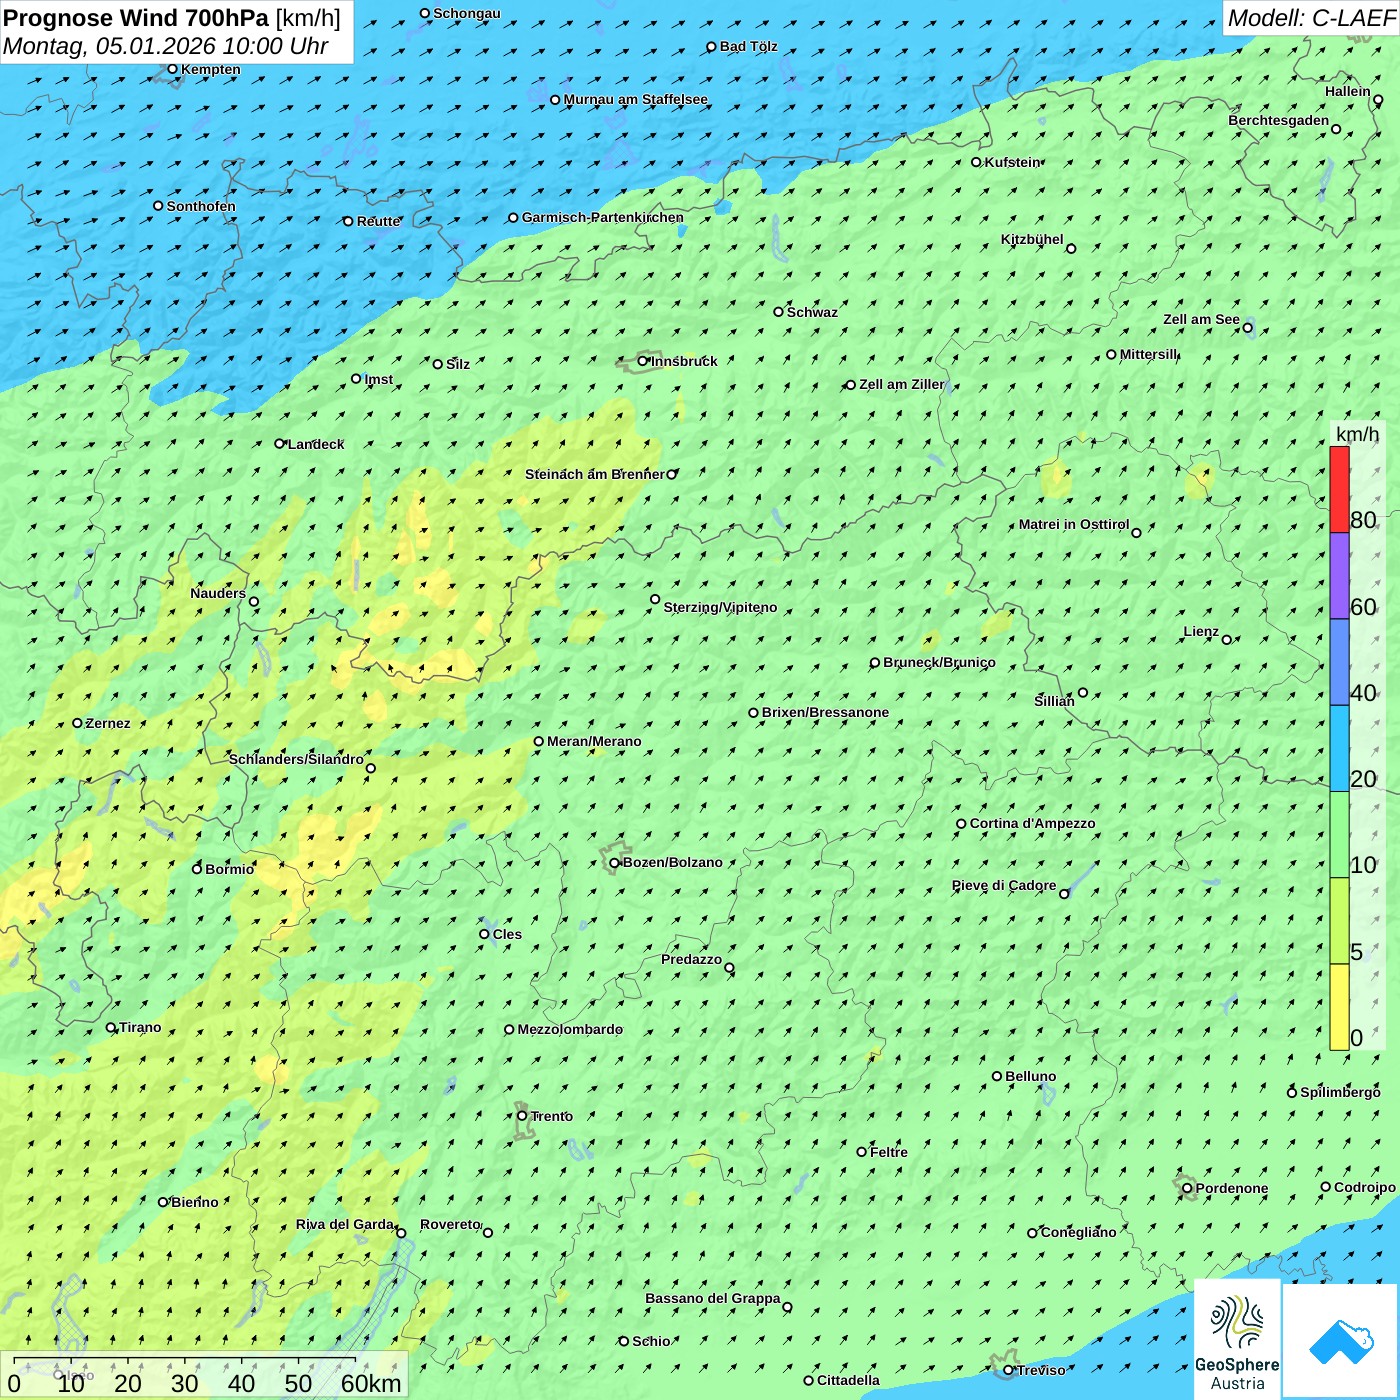Click the GeoSphere Austria logo
Screen dimensions: 1400x1400
[1237, 1339]
